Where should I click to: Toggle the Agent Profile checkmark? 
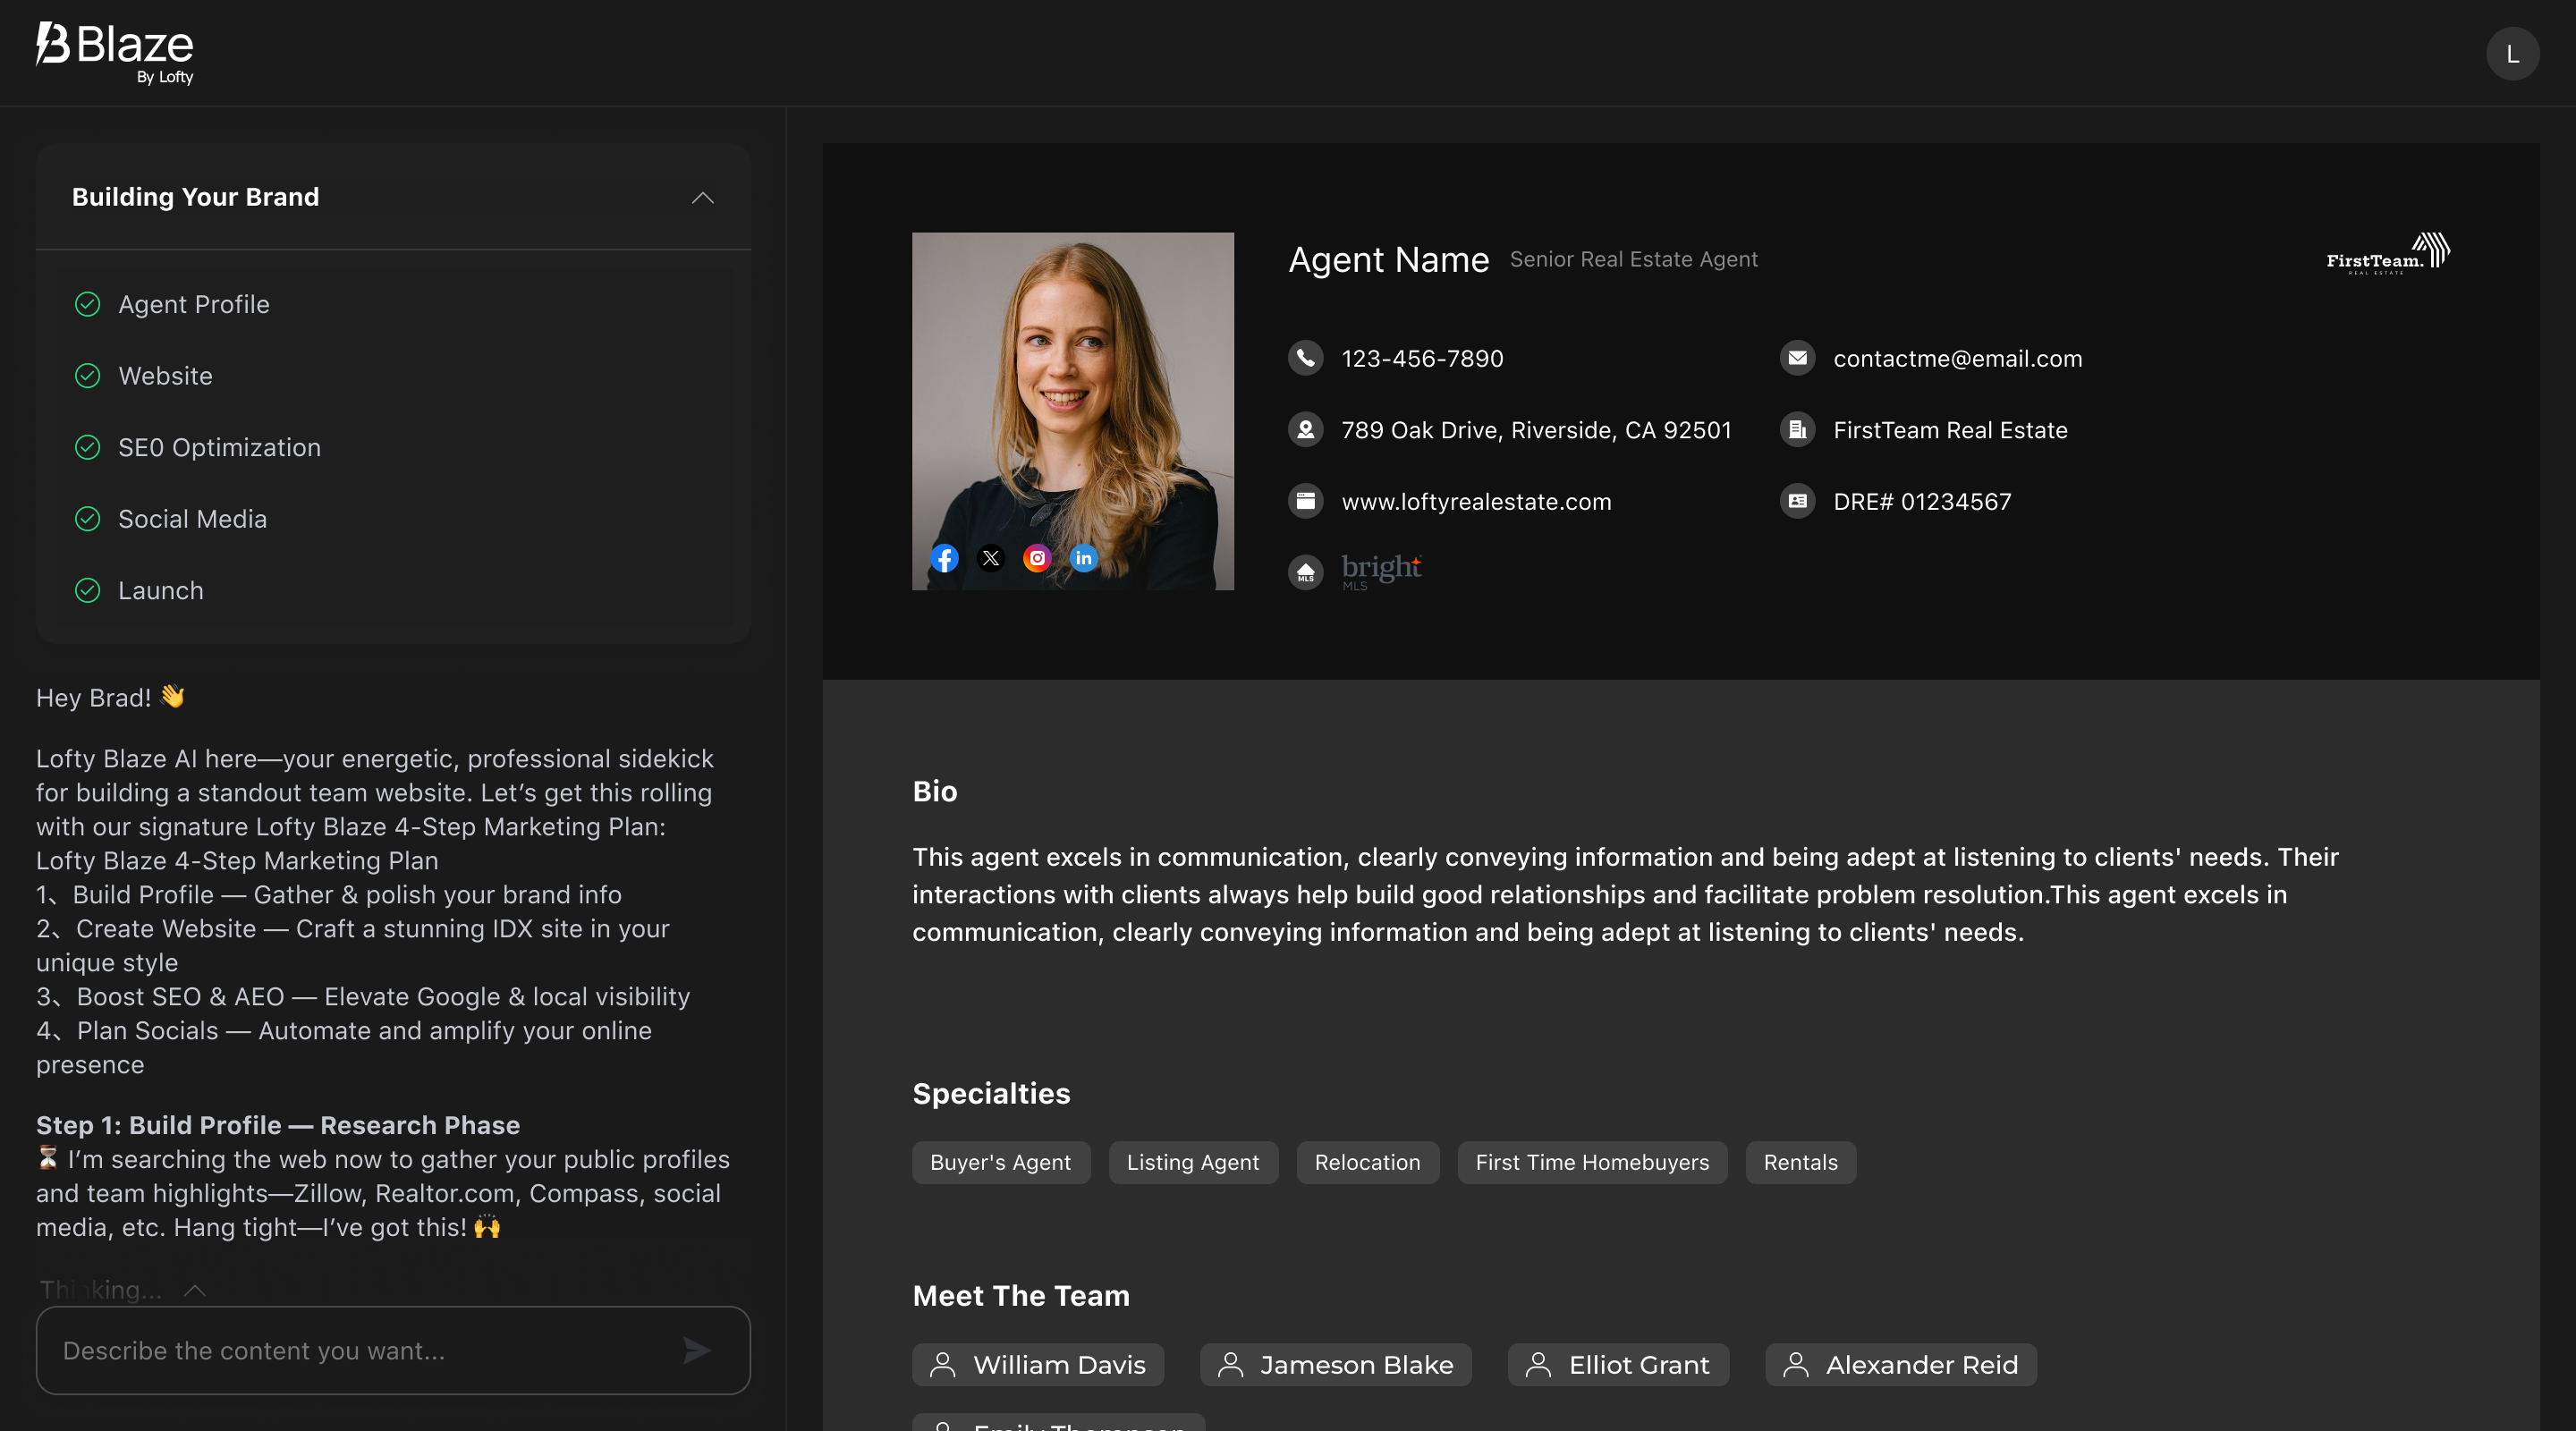[x=88, y=304]
